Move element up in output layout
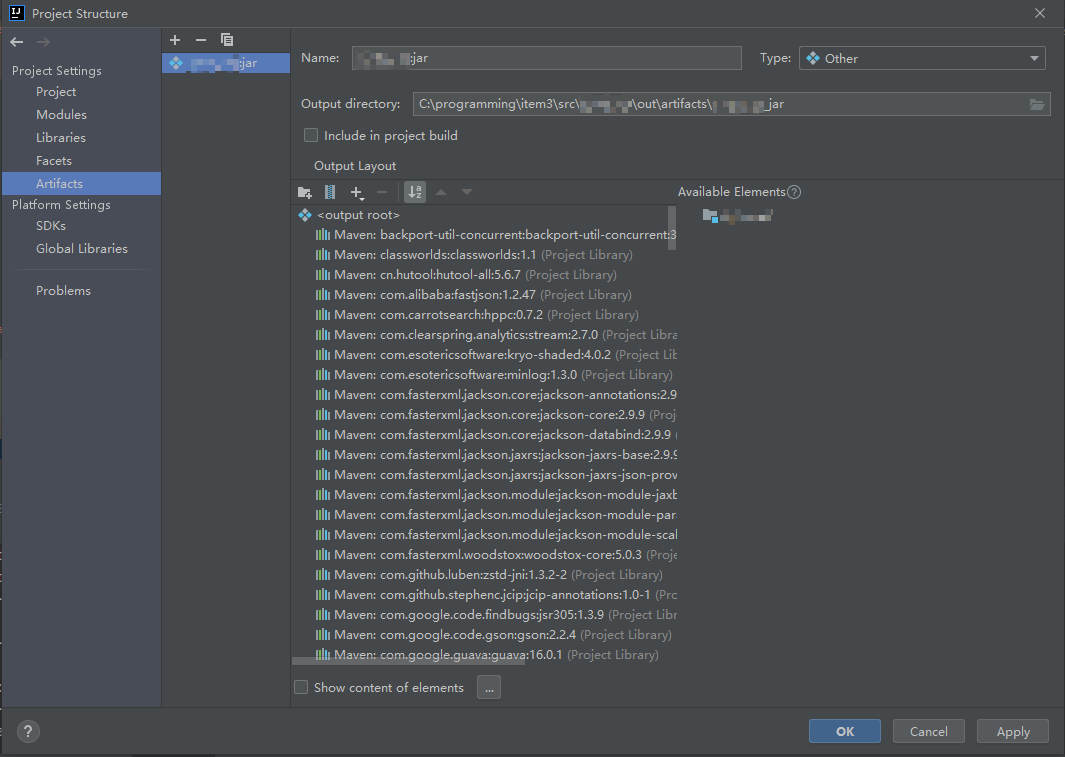1065x757 pixels. 441,192
